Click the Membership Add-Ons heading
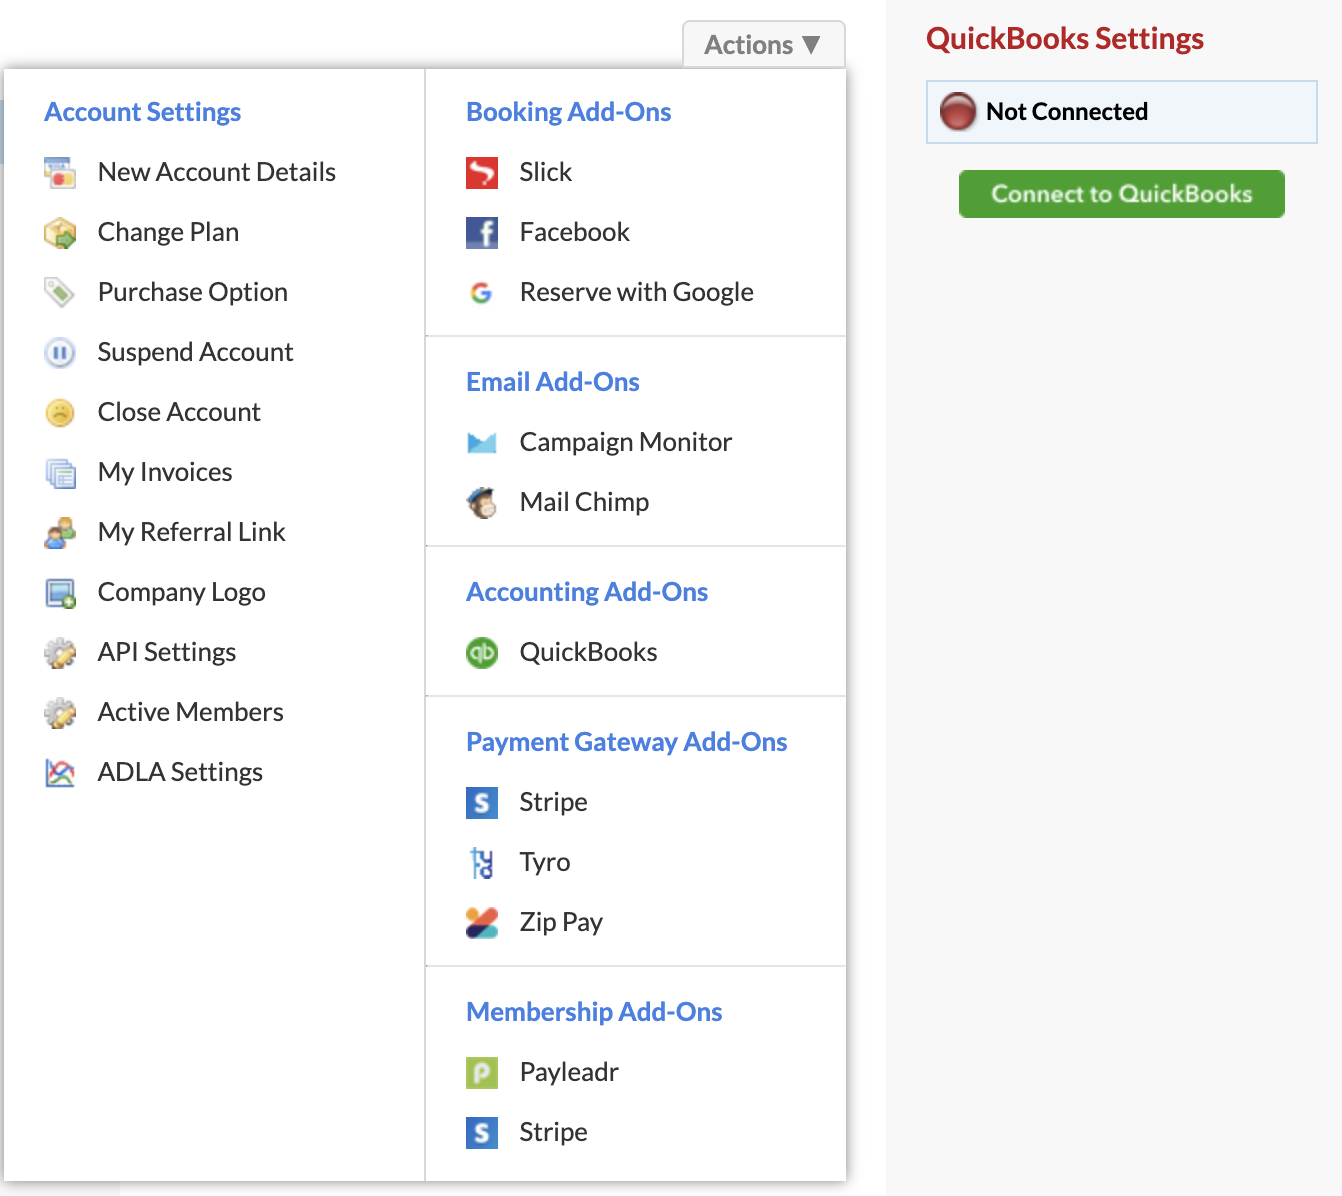1342x1196 pixels. pyautogui.click(x=594, y=1012)
